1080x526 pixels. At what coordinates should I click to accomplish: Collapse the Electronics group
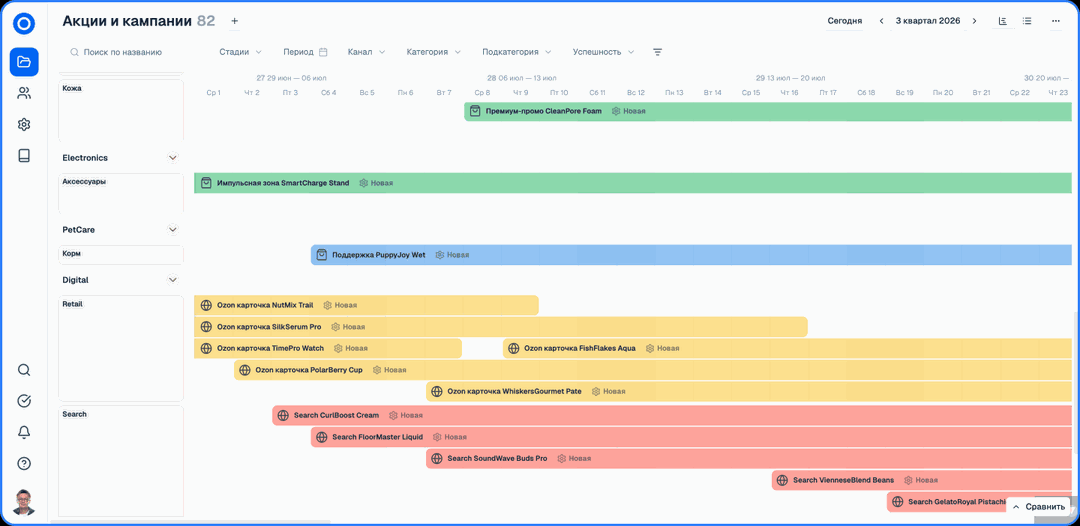pos(173,158)
